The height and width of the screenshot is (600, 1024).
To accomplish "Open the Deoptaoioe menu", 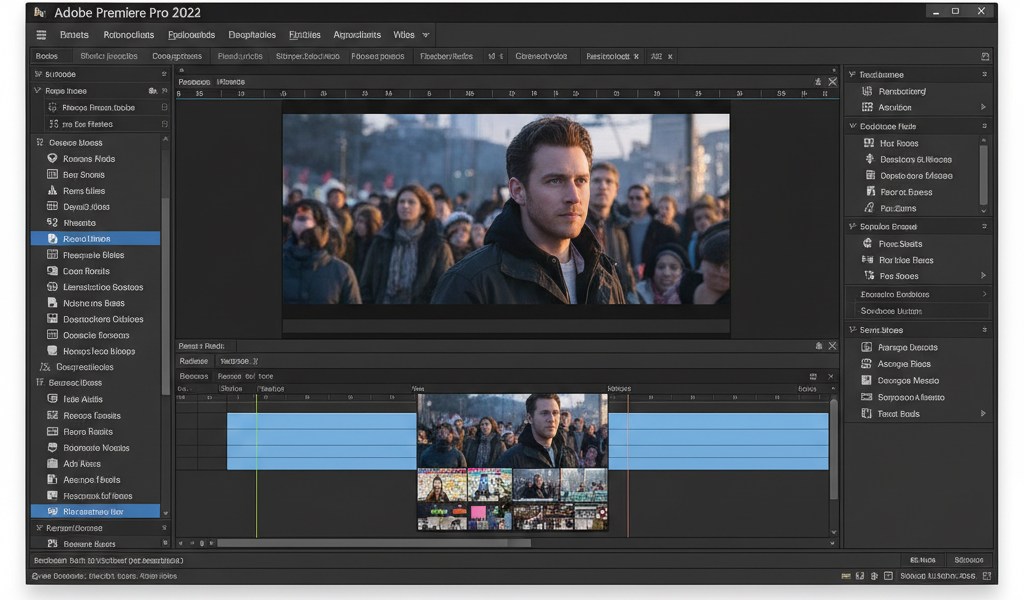I will tap(252, 35).
